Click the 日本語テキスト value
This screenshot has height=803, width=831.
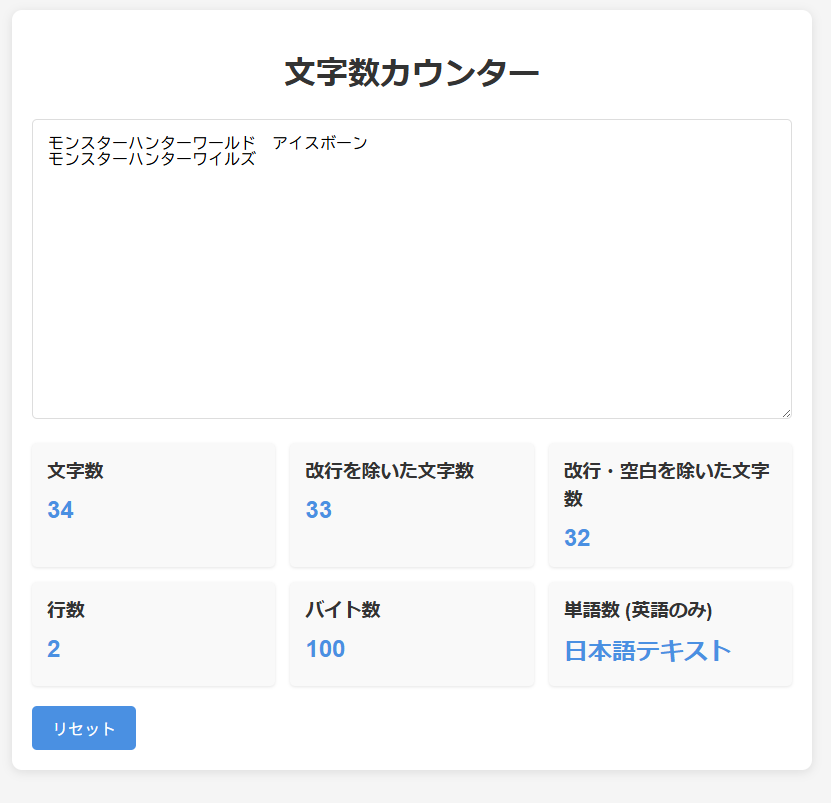(x=648, y=651)
